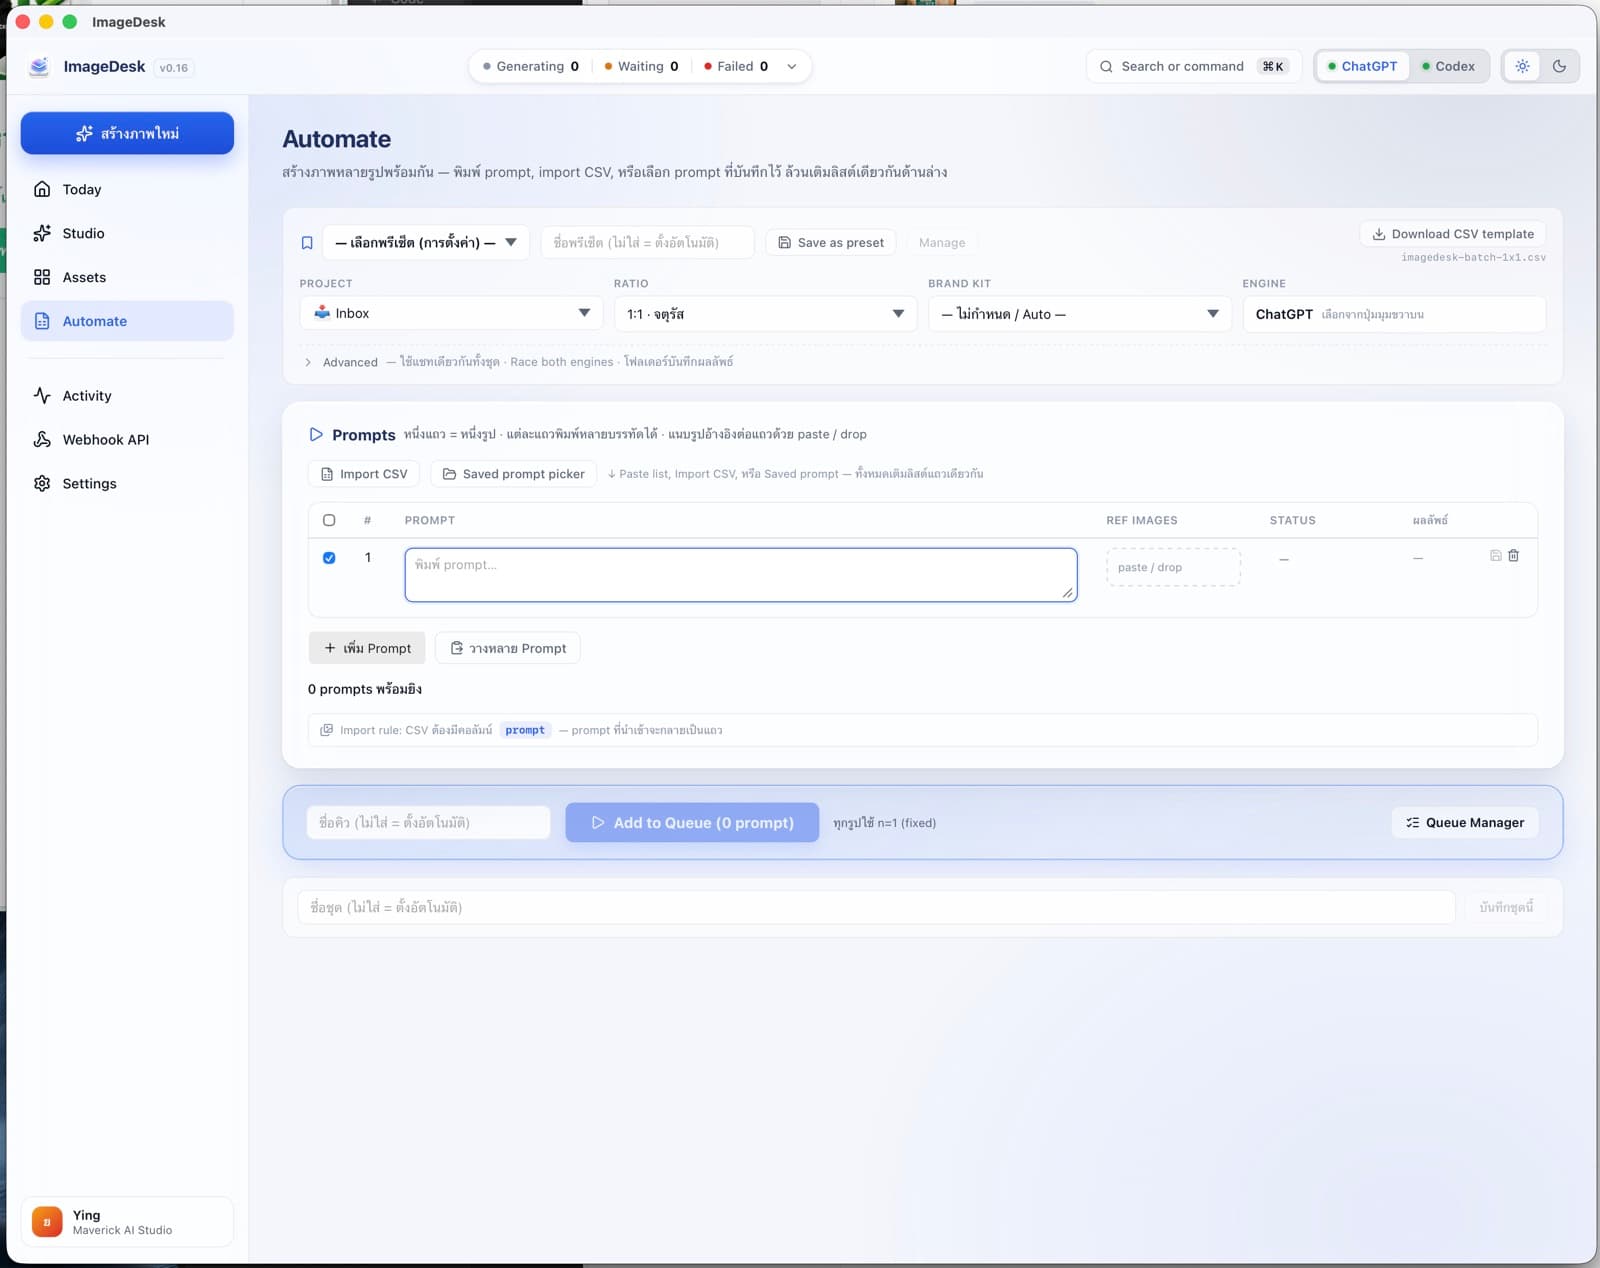The height and width of the screenshot is (1268, 1600).
Task: Click the preset bookmark icon
Action: point(307,243)
